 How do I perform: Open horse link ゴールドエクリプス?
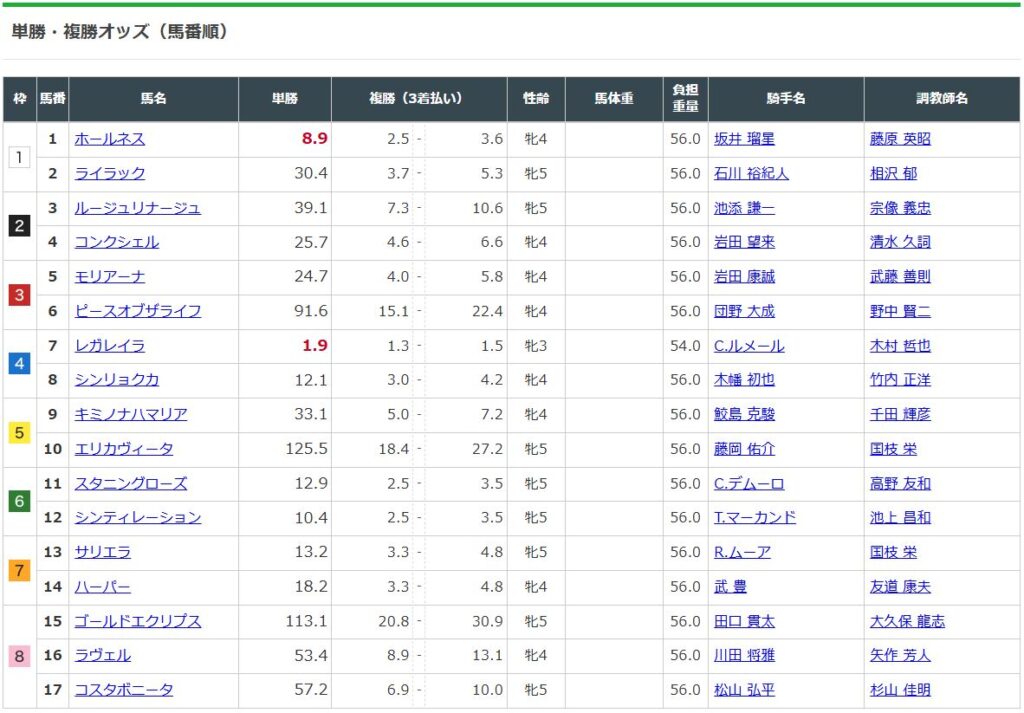click(138, 622)
